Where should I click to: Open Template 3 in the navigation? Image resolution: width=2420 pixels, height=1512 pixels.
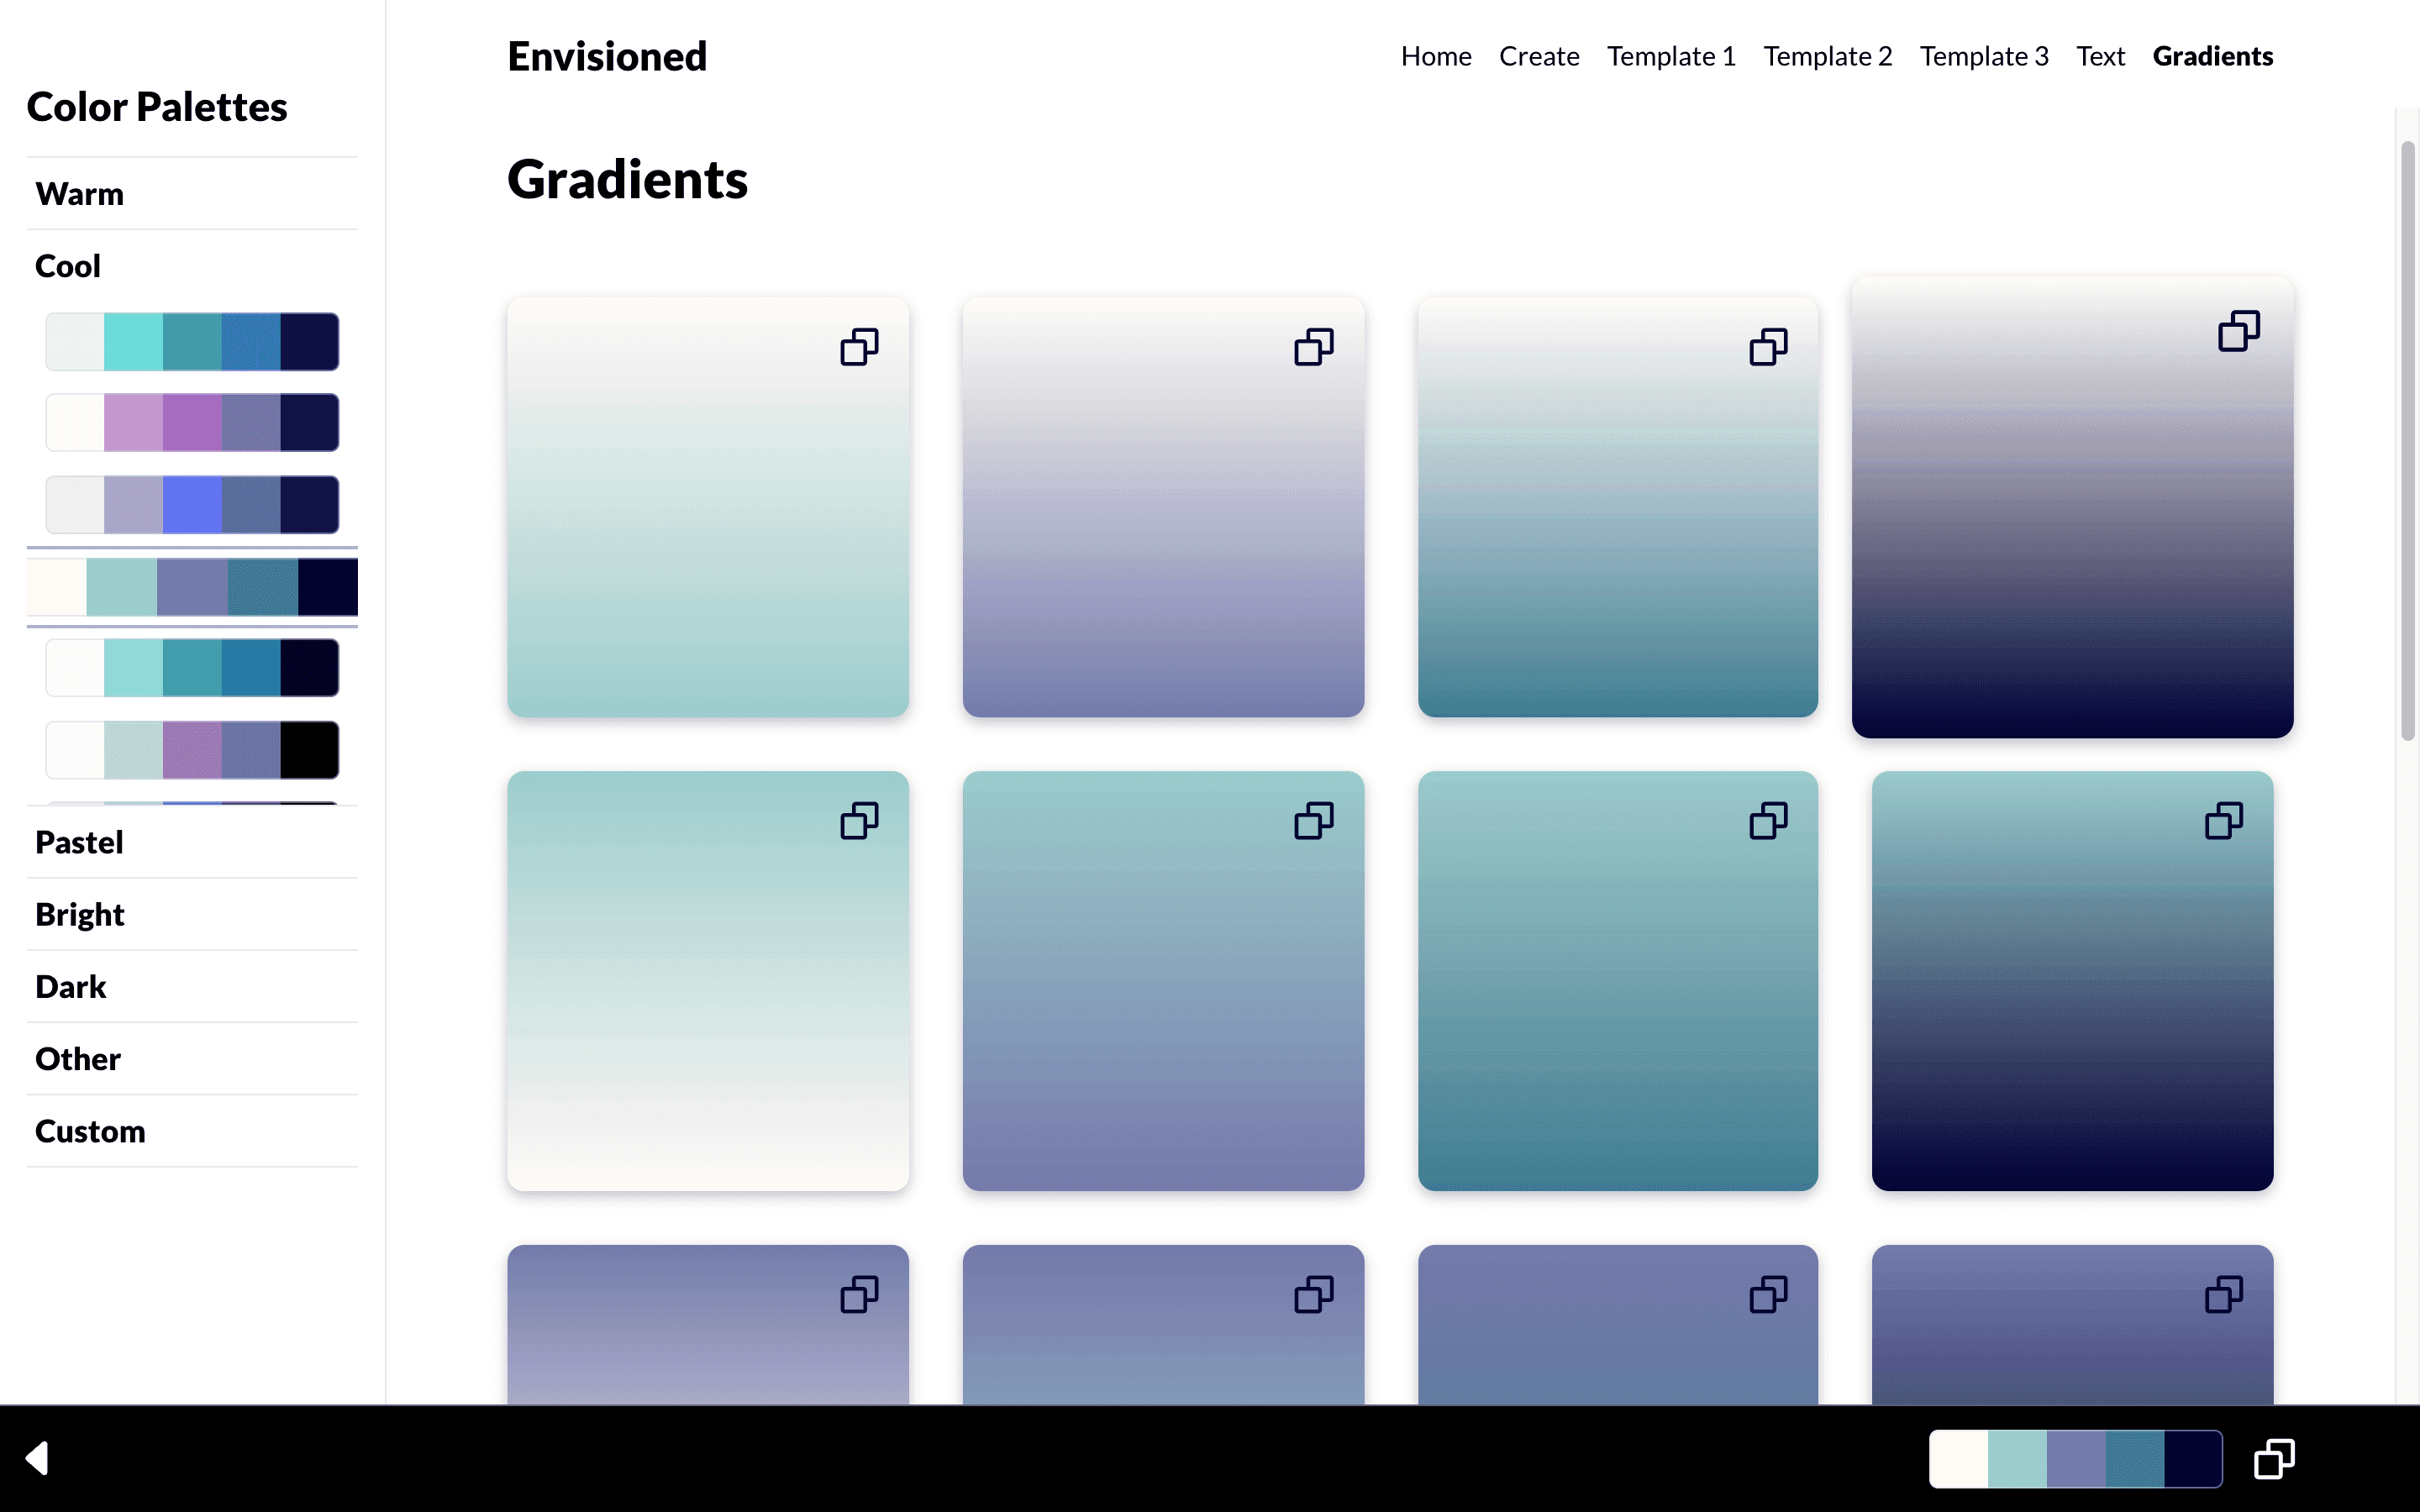point(1984,56)
